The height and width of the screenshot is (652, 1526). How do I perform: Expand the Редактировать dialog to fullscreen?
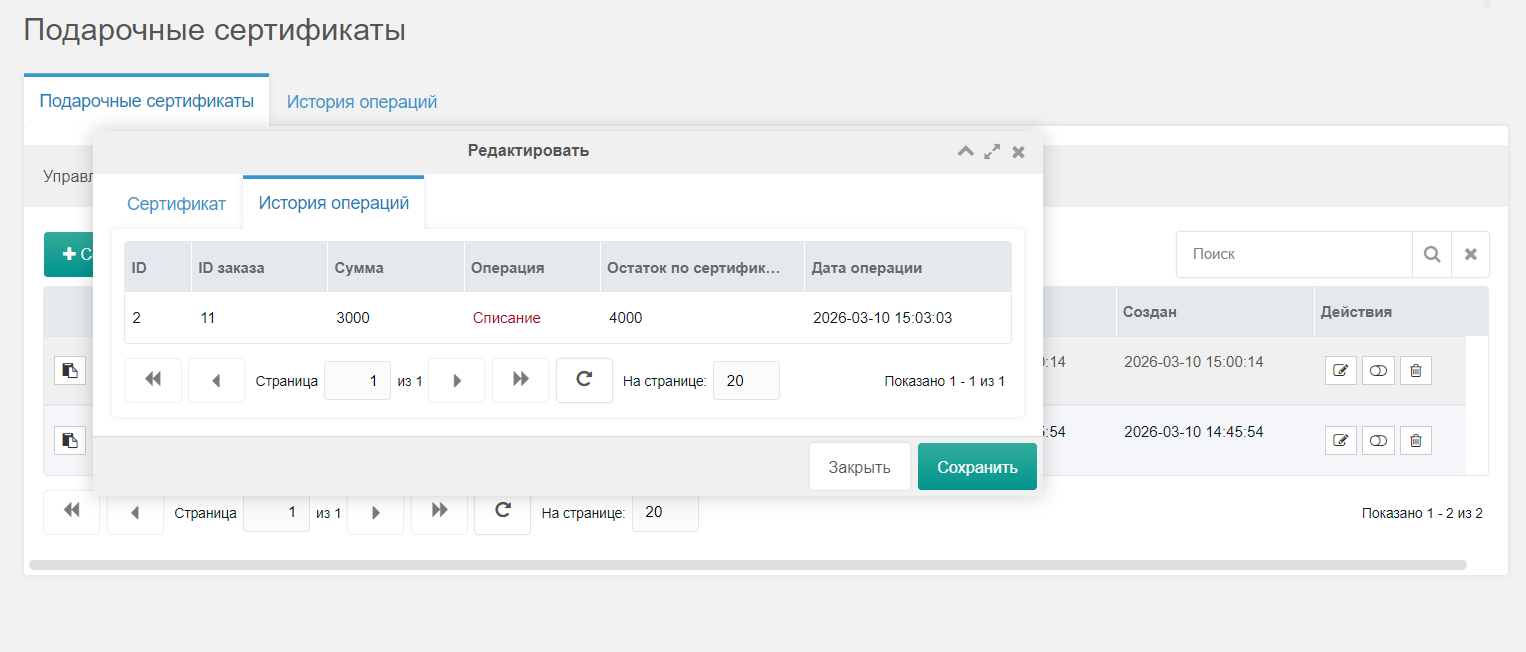click(x=992, y=152)
